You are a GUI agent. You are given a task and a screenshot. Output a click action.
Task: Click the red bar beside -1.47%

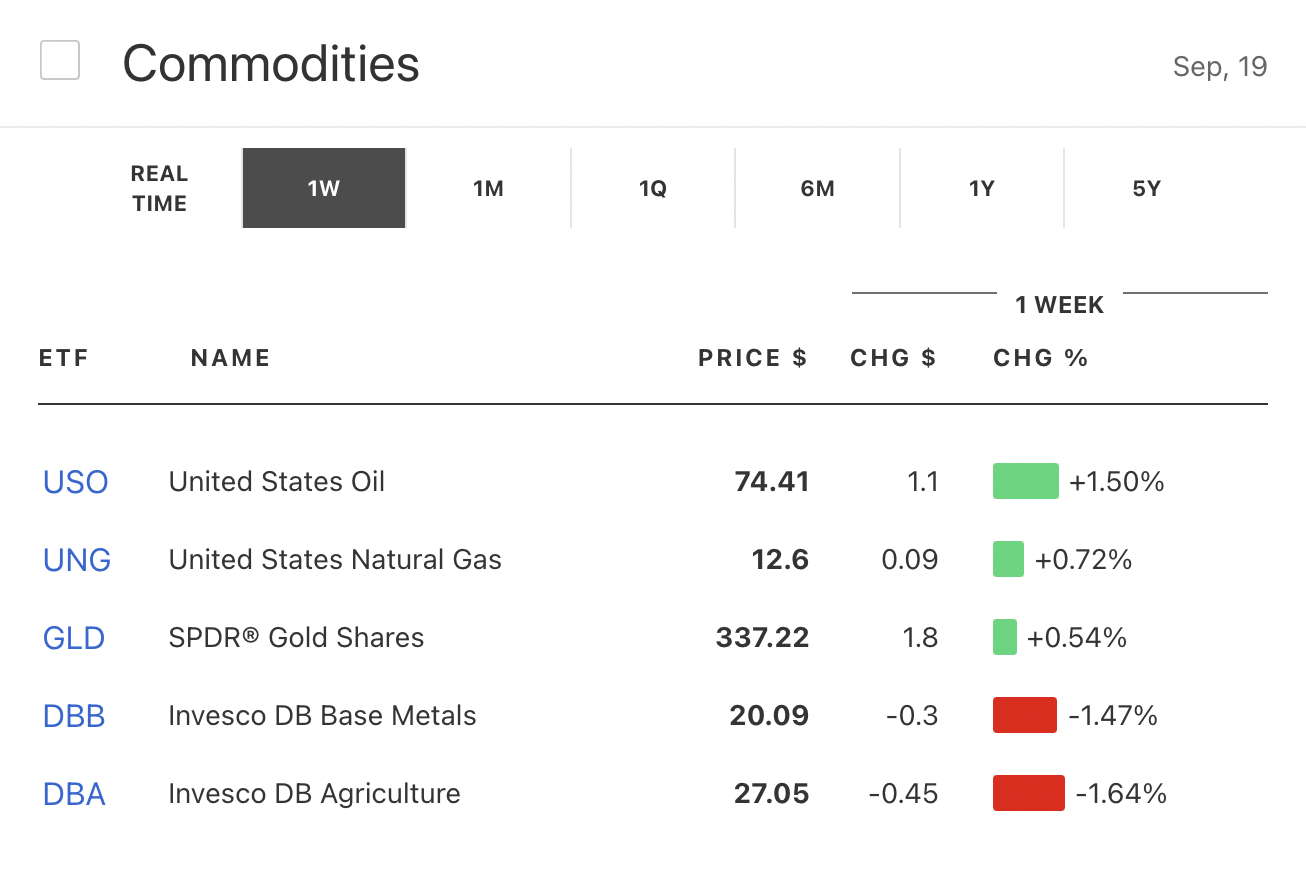(1024, 715)
